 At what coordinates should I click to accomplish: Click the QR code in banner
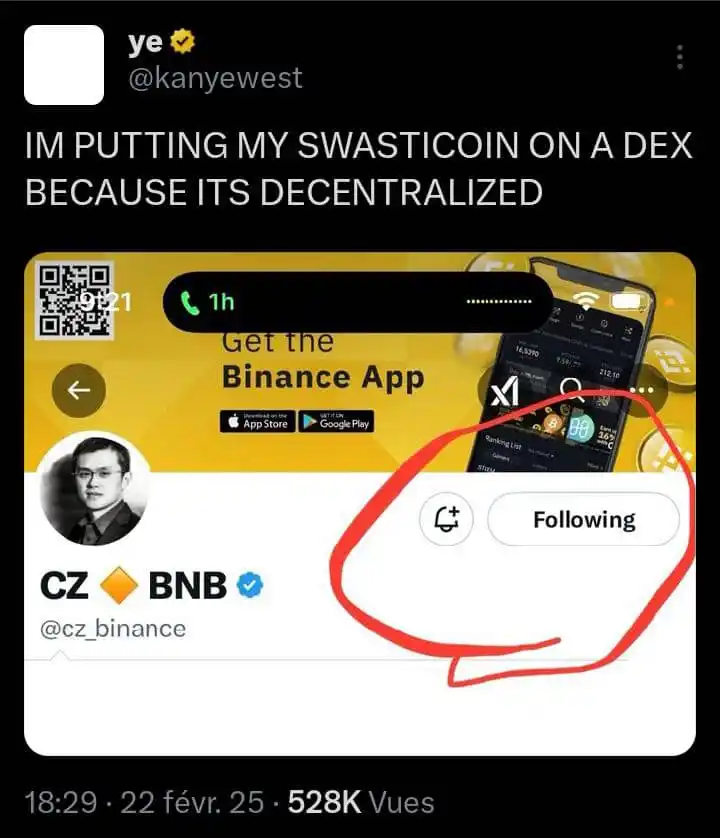point(75,300)
